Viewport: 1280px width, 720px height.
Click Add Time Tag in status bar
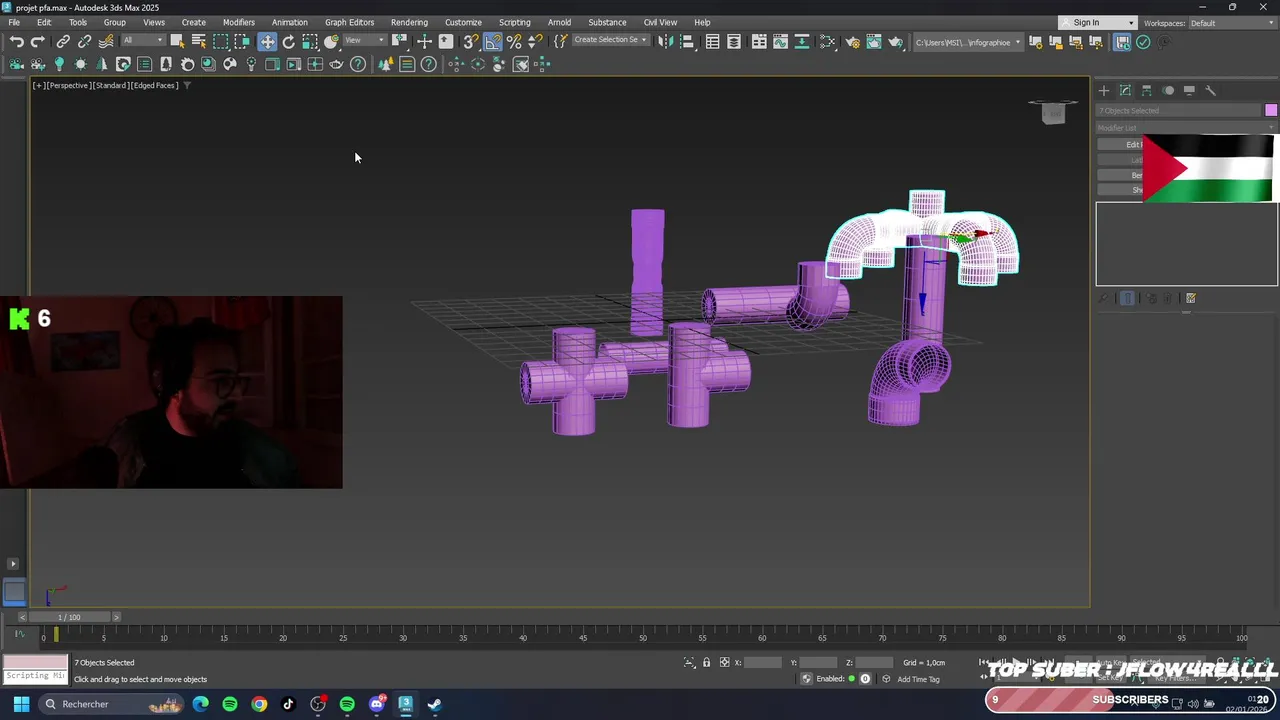918,679
